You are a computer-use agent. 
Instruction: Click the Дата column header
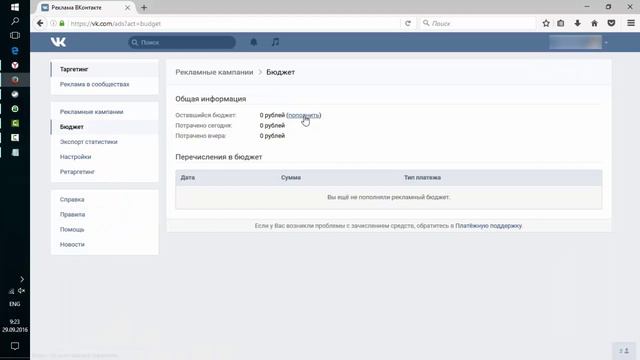tap(188, 178)
